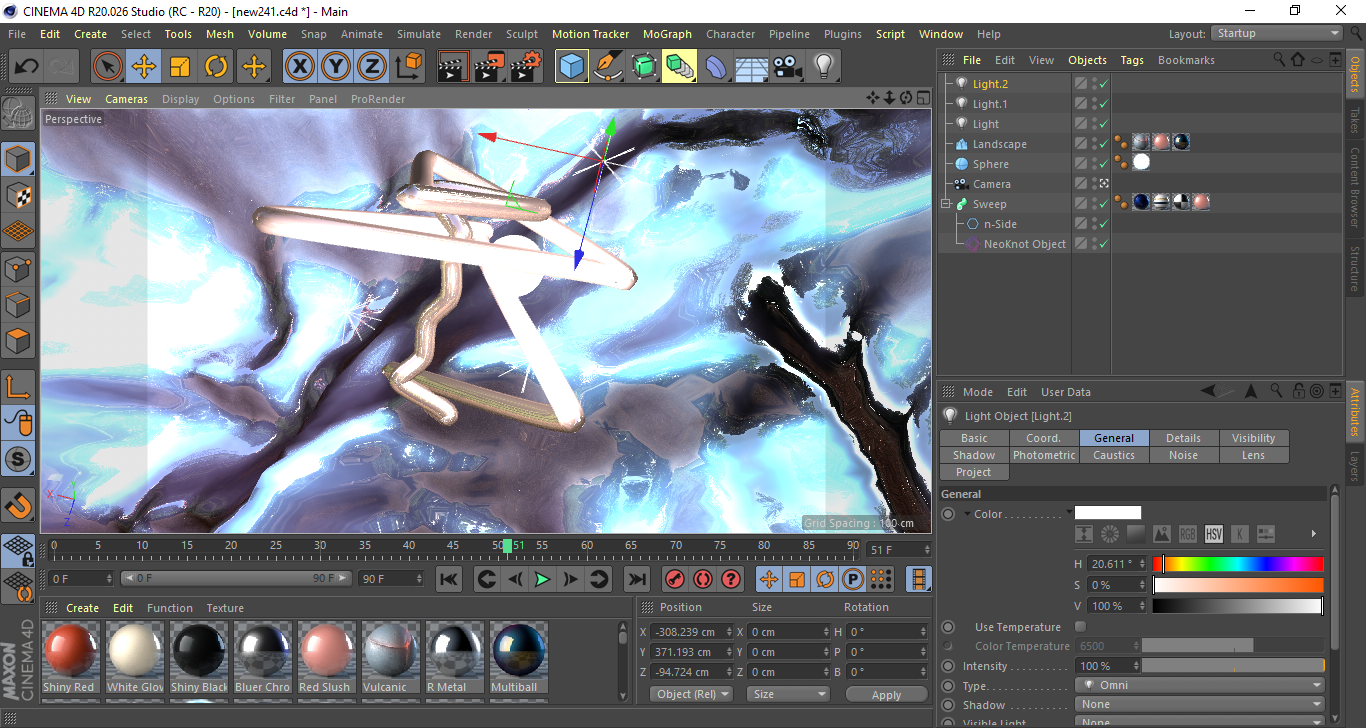Screen dimensions: 1366x728
Task: Click the Intensity slider bar
Action: click(1233, 666)
